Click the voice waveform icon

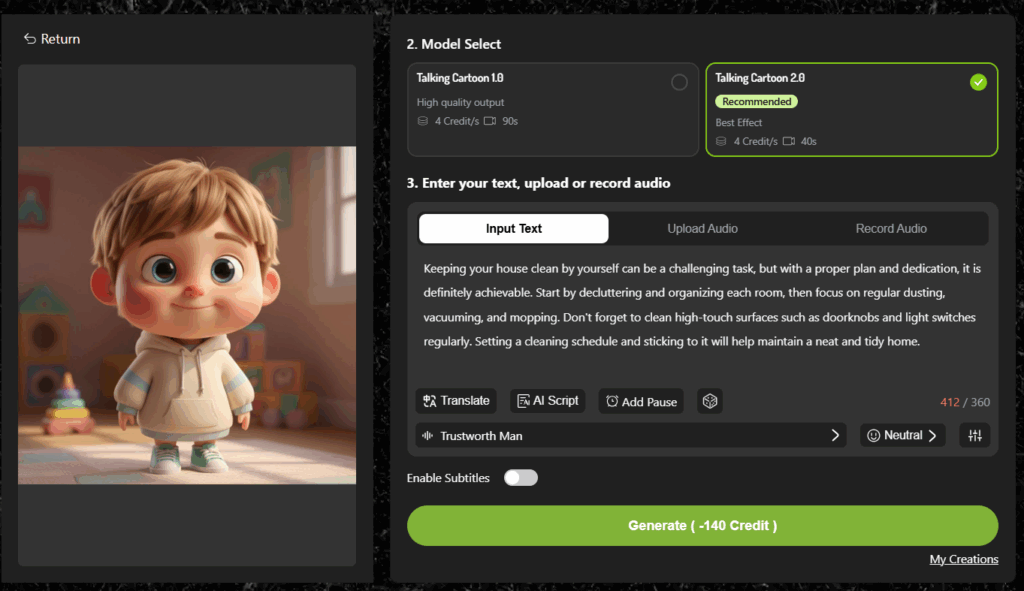(428, 436)
